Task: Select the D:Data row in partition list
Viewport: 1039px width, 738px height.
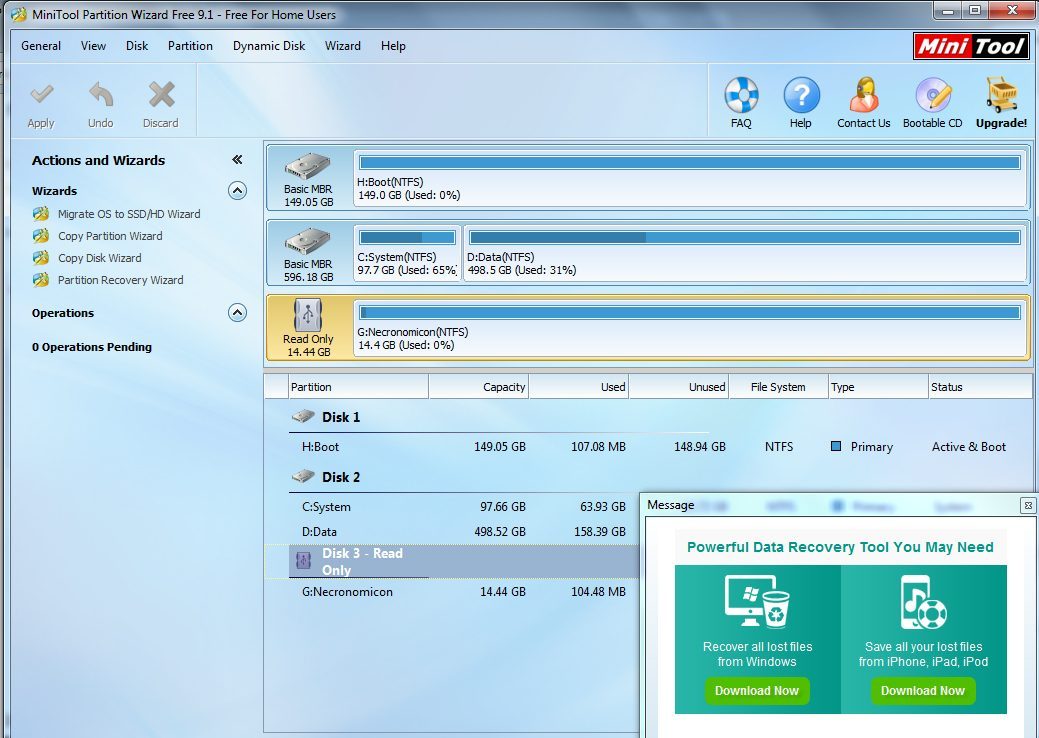Action: 452,531
